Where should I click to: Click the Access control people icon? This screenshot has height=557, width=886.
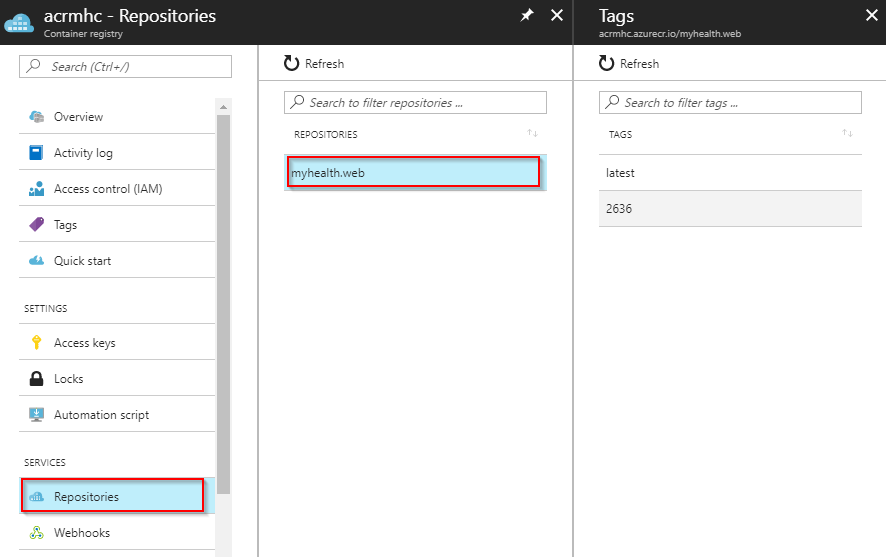[37, 189]
